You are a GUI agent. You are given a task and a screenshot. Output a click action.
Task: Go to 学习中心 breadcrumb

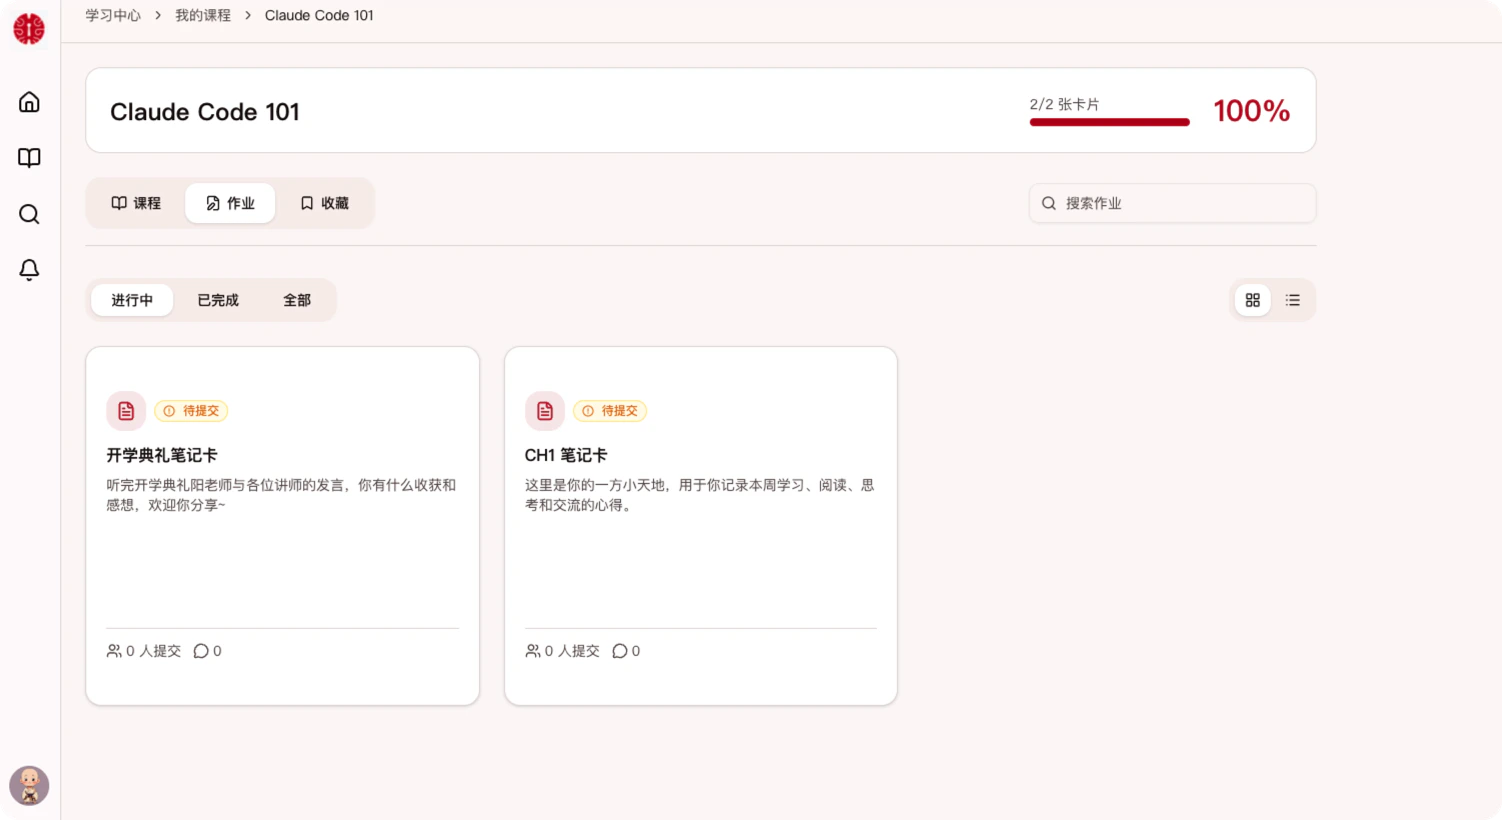113,15
